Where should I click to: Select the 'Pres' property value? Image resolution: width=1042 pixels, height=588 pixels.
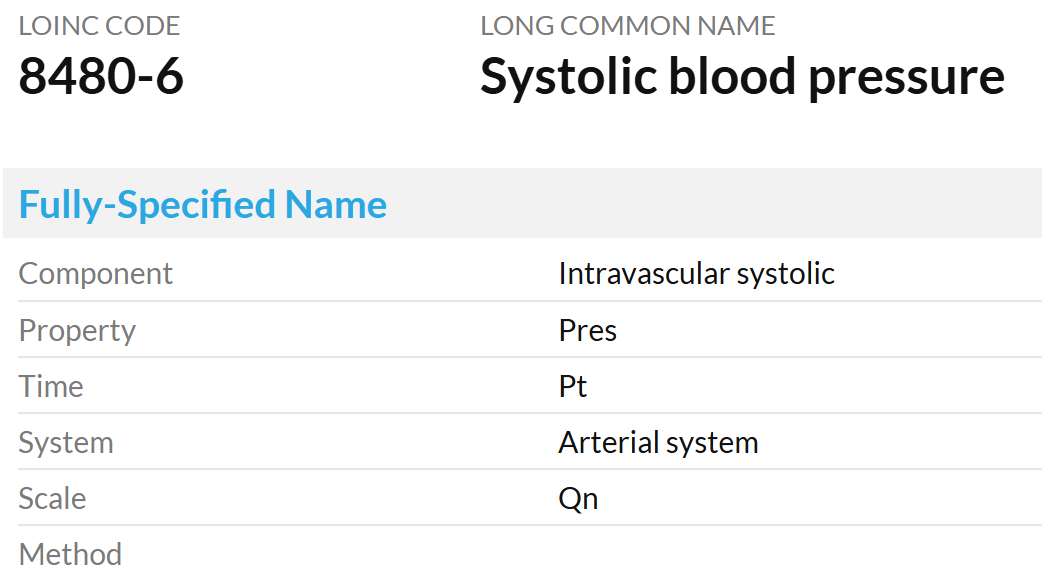click(x=588, y=330)
